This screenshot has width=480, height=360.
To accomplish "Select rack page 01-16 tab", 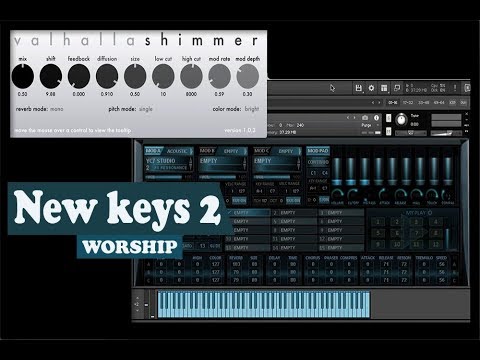I will pyautogui.click(x=393, y=103).
